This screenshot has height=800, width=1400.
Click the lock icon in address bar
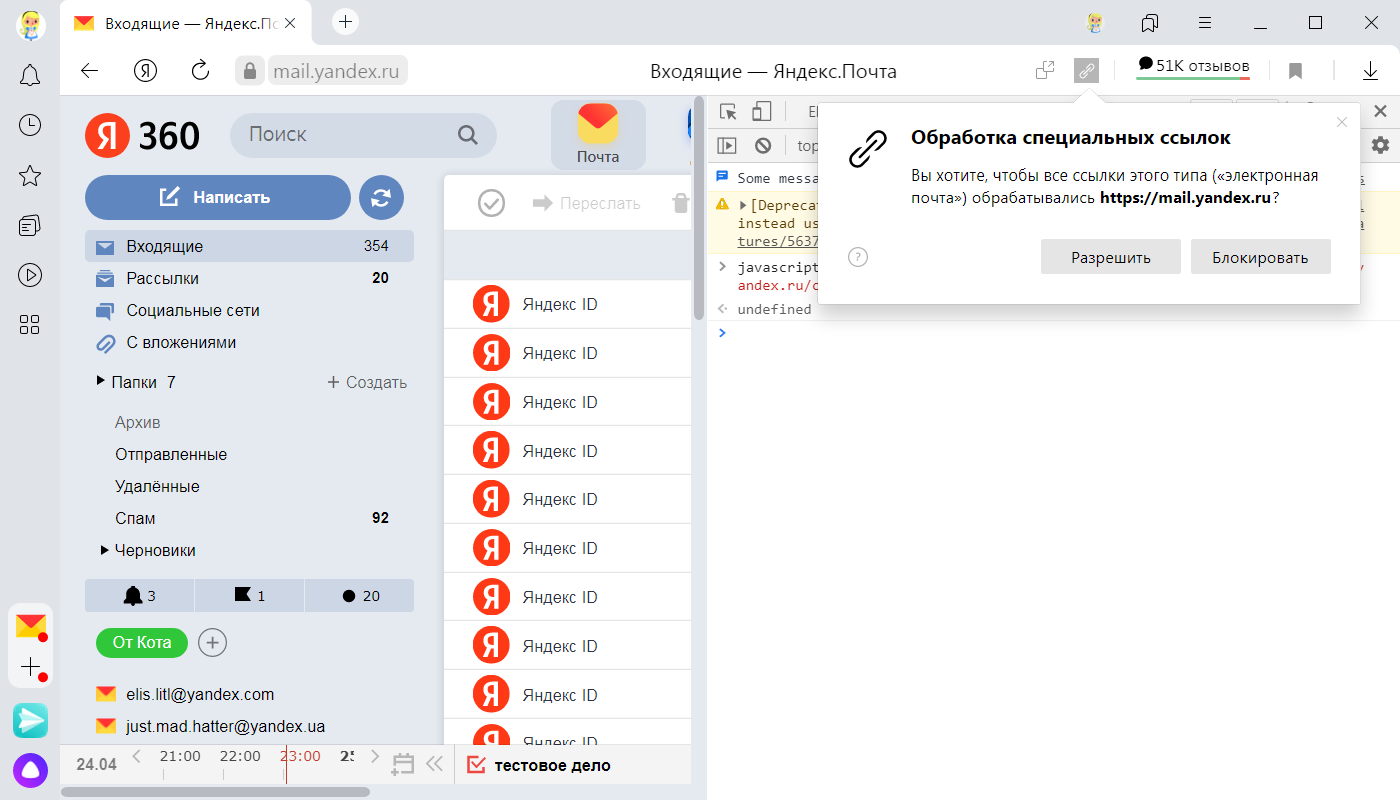click(249, 71)
